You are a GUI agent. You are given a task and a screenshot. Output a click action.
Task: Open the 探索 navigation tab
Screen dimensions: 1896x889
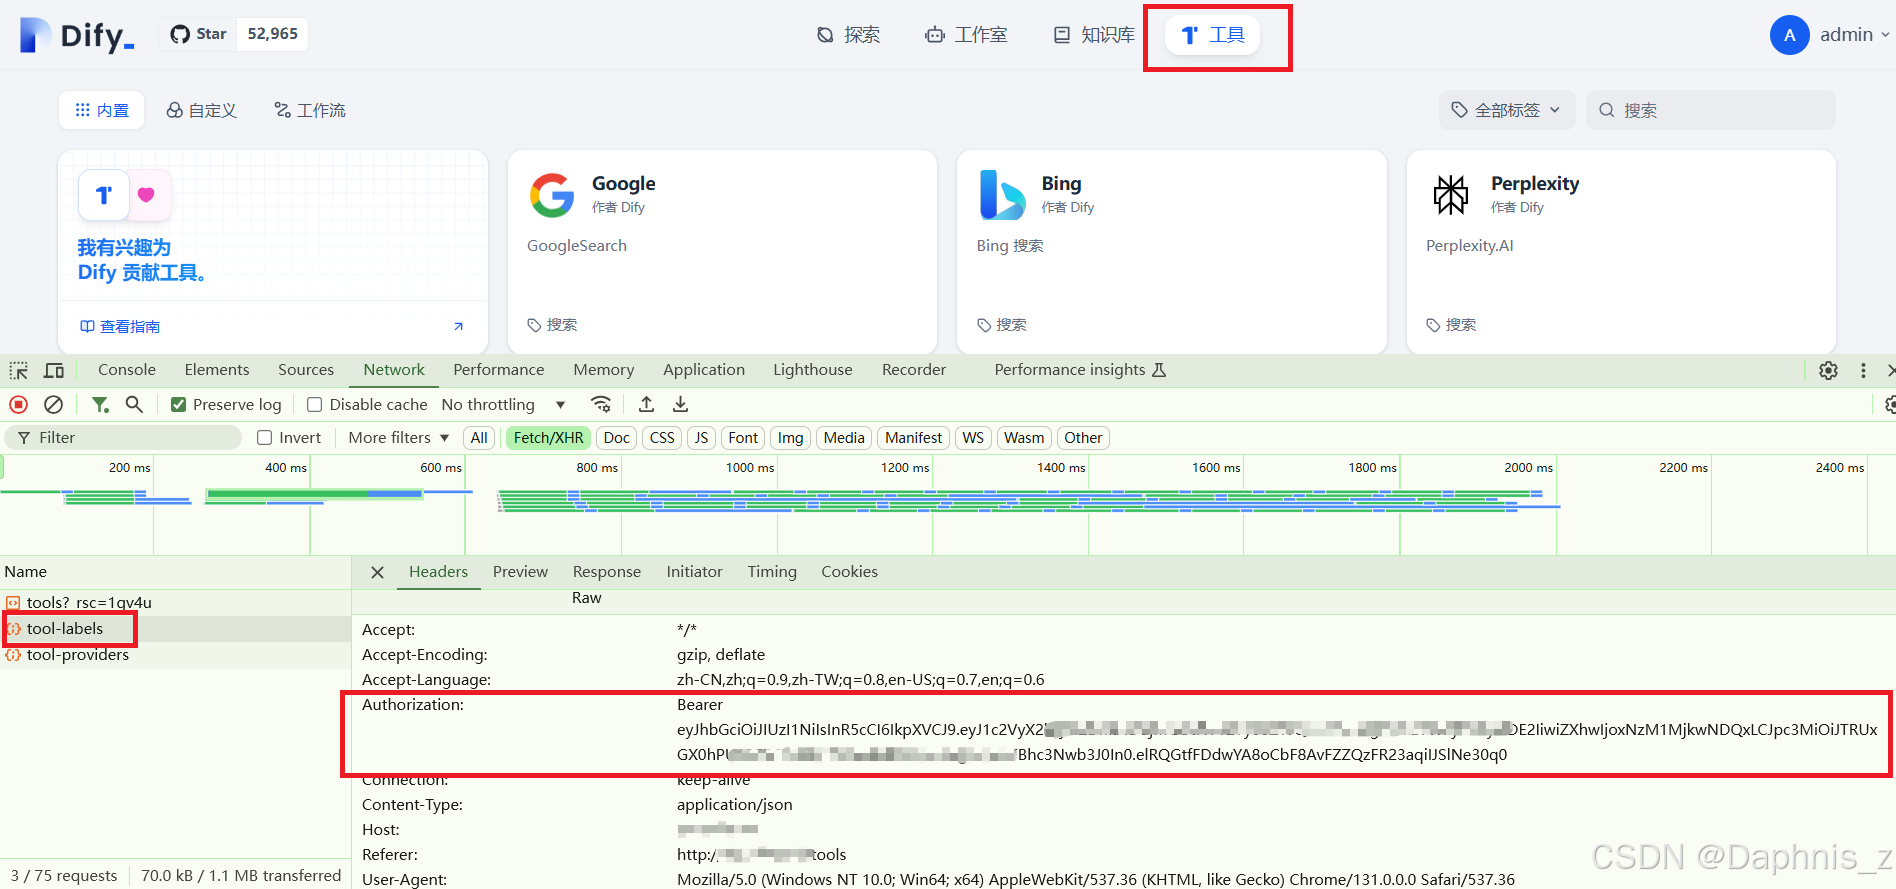[848, 35]
